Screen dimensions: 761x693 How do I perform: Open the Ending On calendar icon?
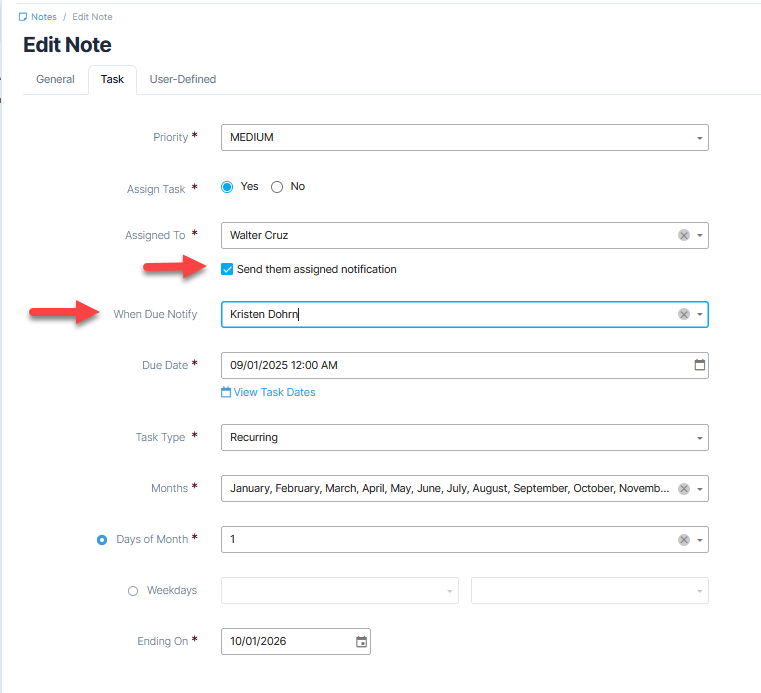point(362,642)
